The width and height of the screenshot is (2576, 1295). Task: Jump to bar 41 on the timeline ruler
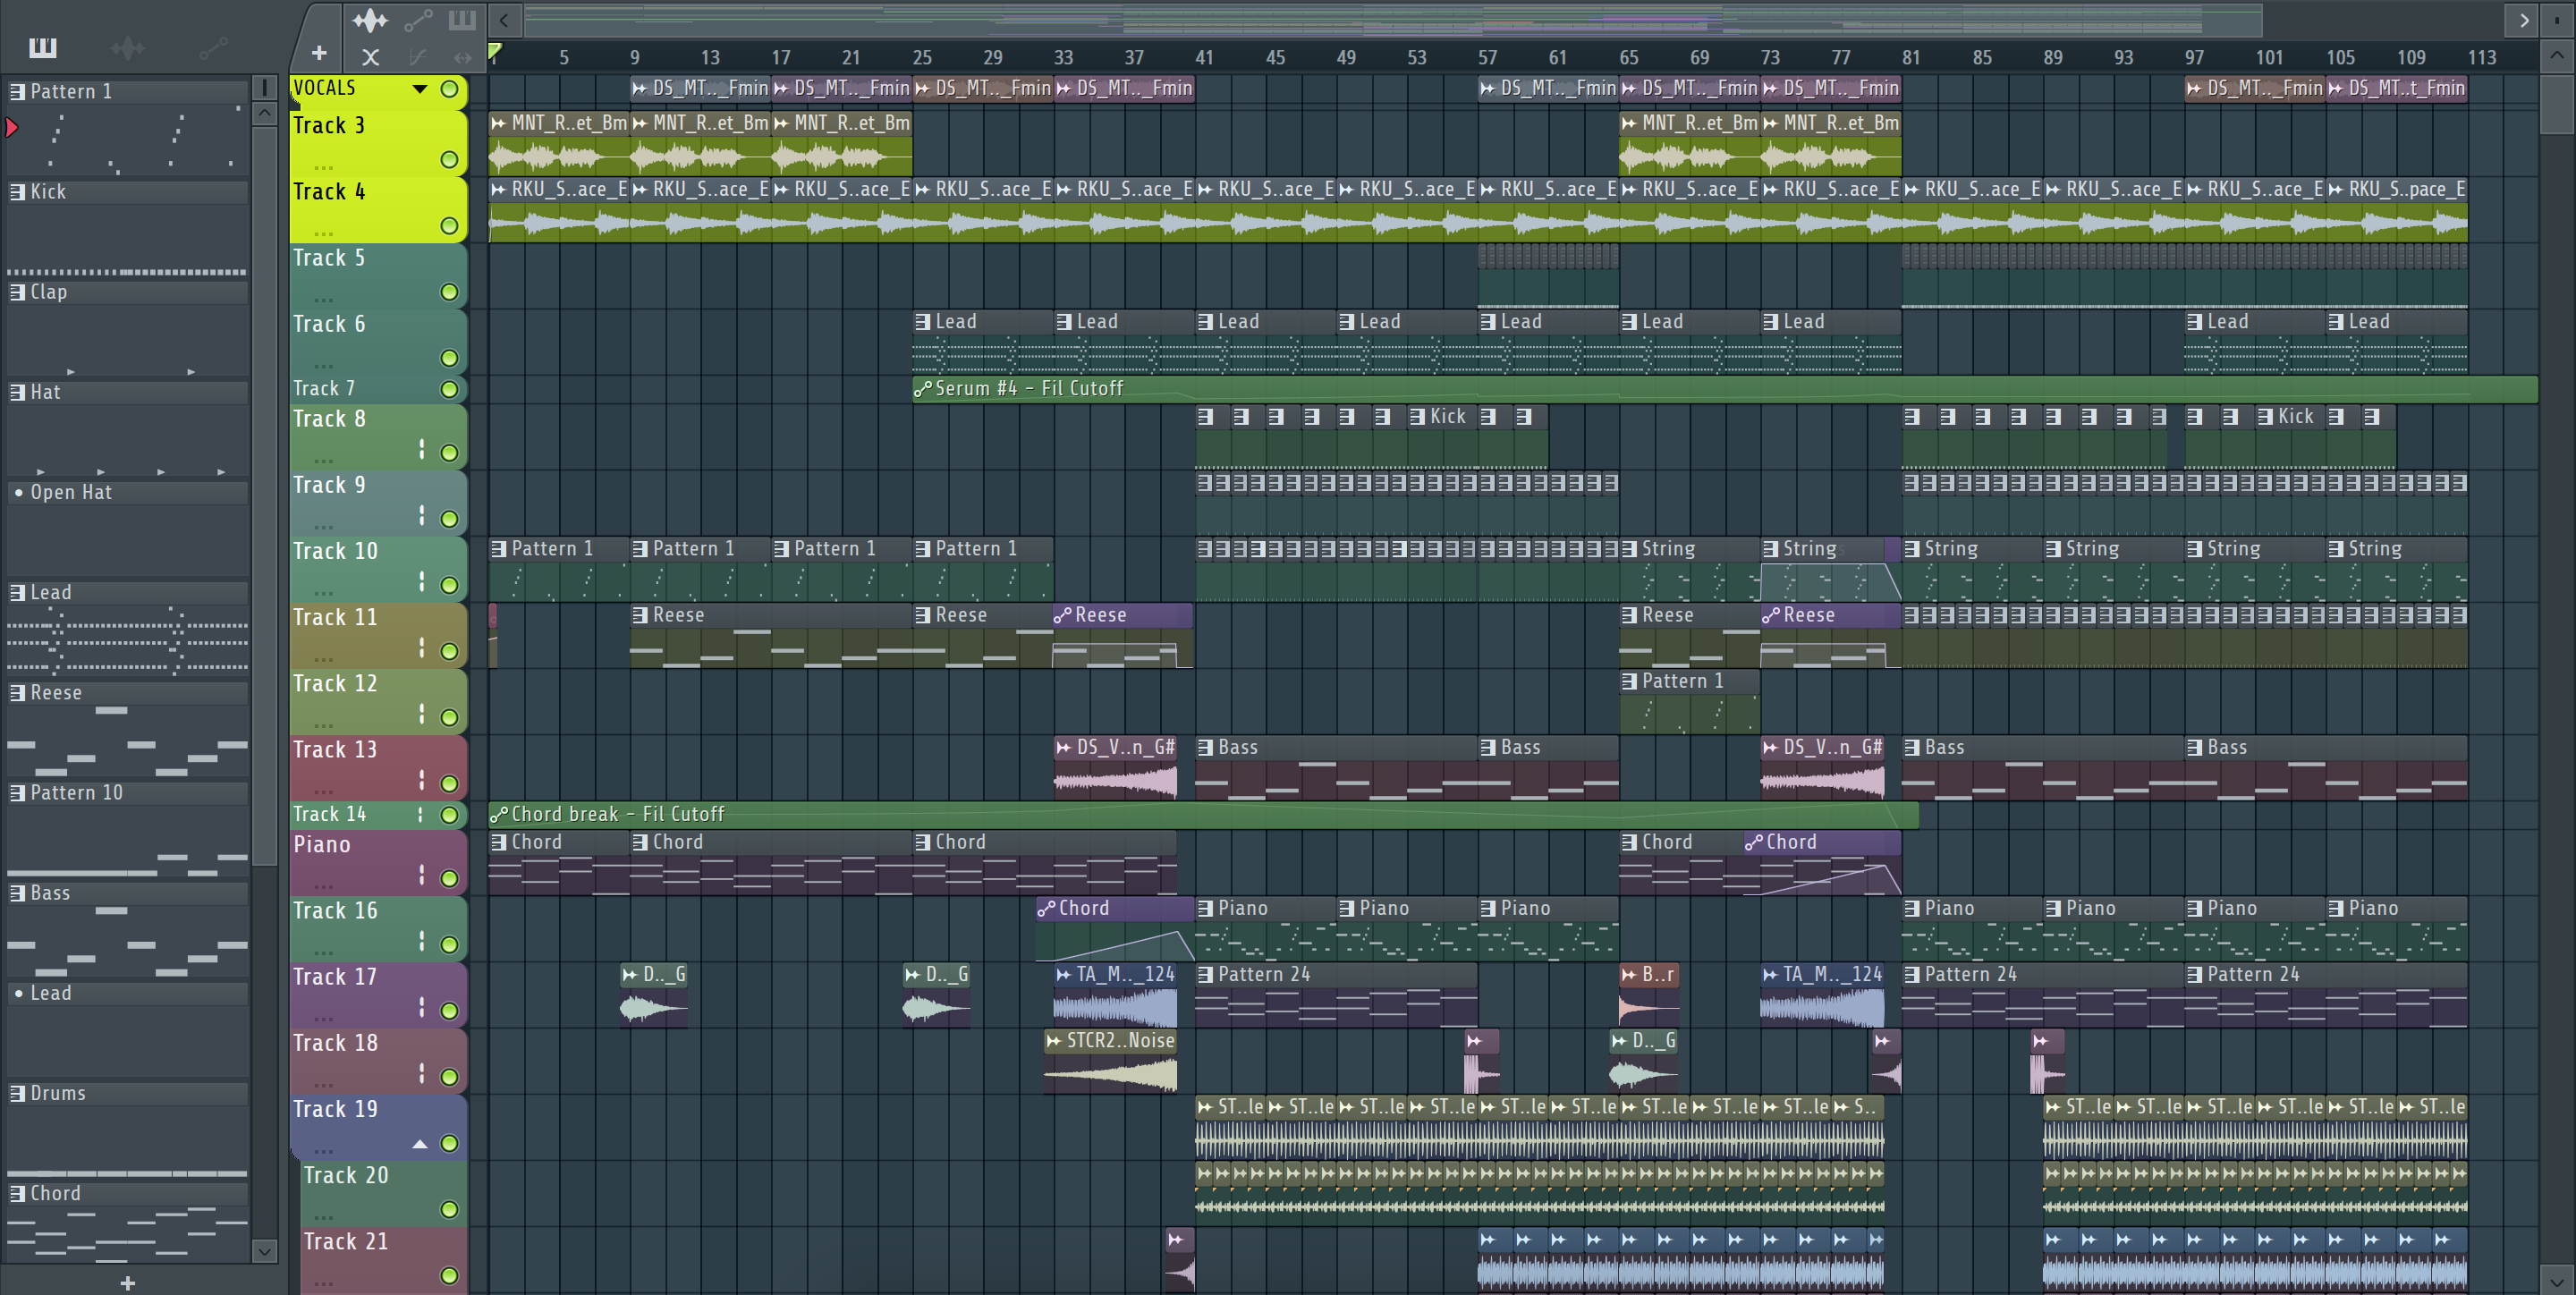(1204, 58)
